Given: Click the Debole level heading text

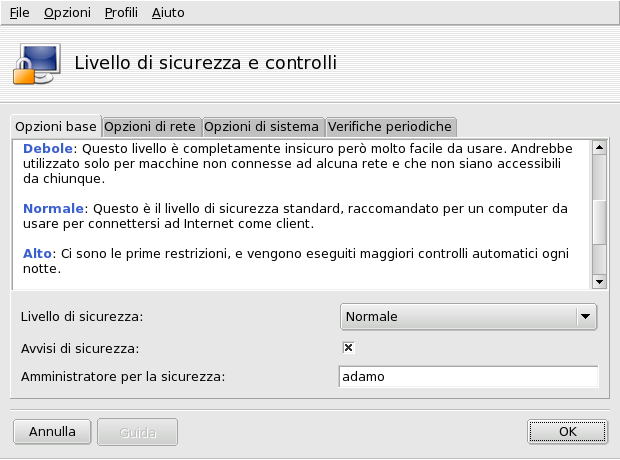Looking at the screenshot, I should click(48, 148).
